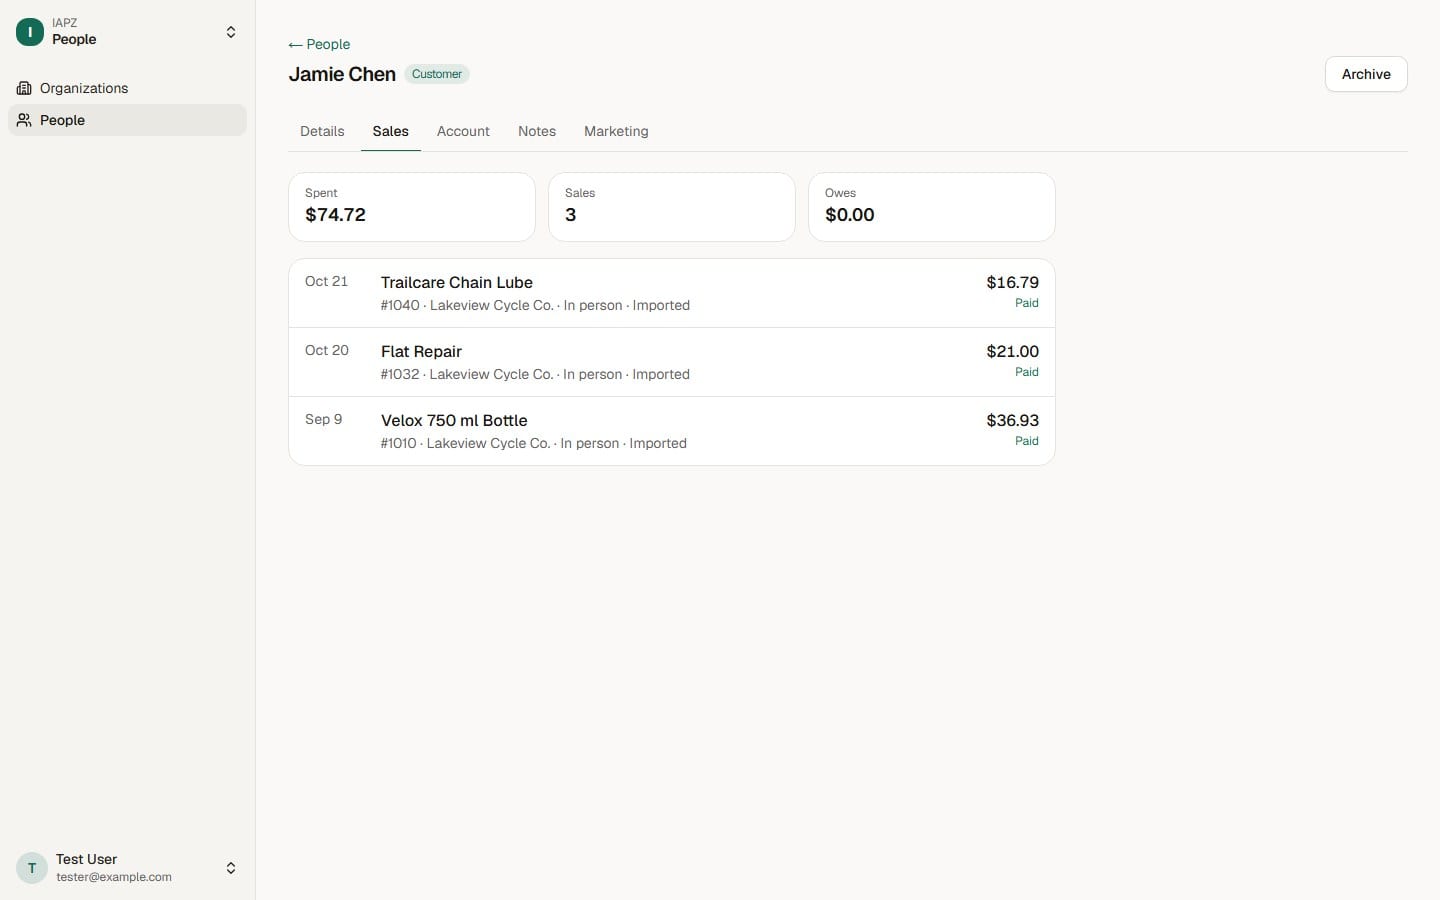Switch to the Details tab
The width and height of the screenshot is (1440, 900).
coord(322,131)
